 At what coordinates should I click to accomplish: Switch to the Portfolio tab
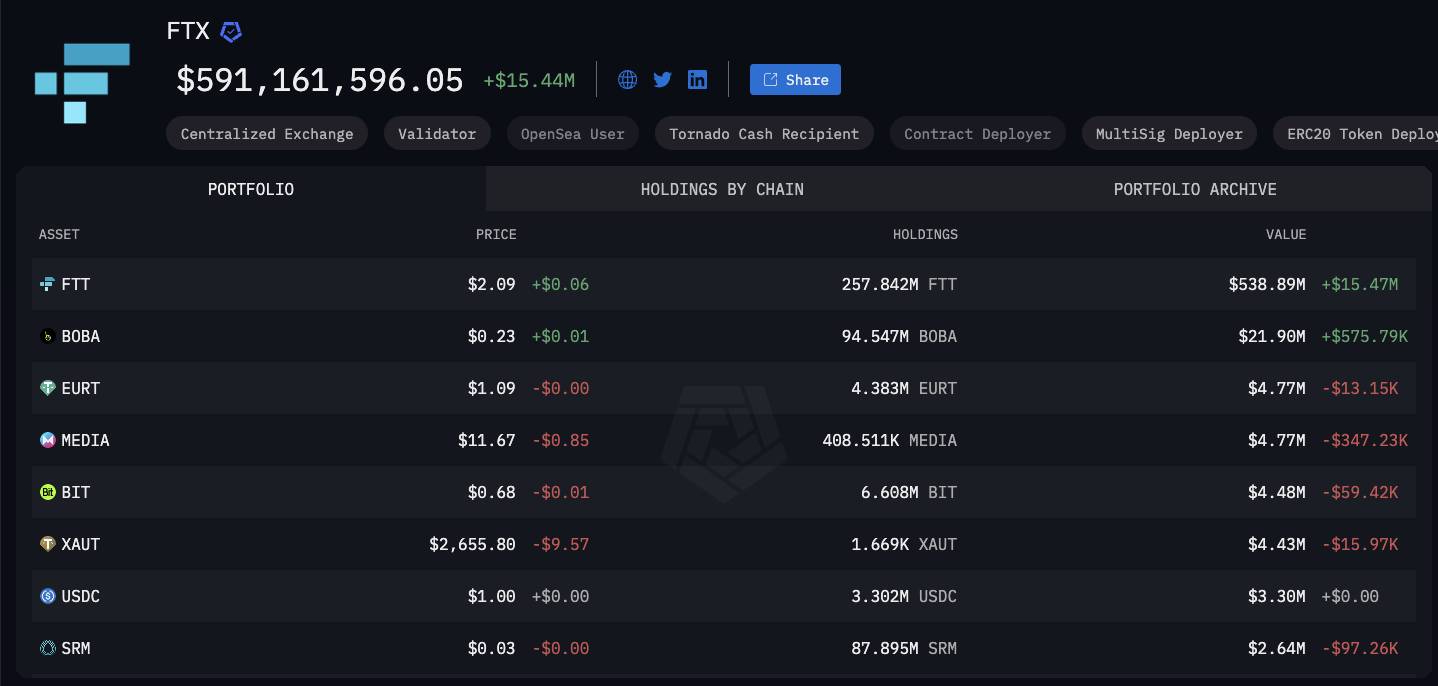(251, 189)
